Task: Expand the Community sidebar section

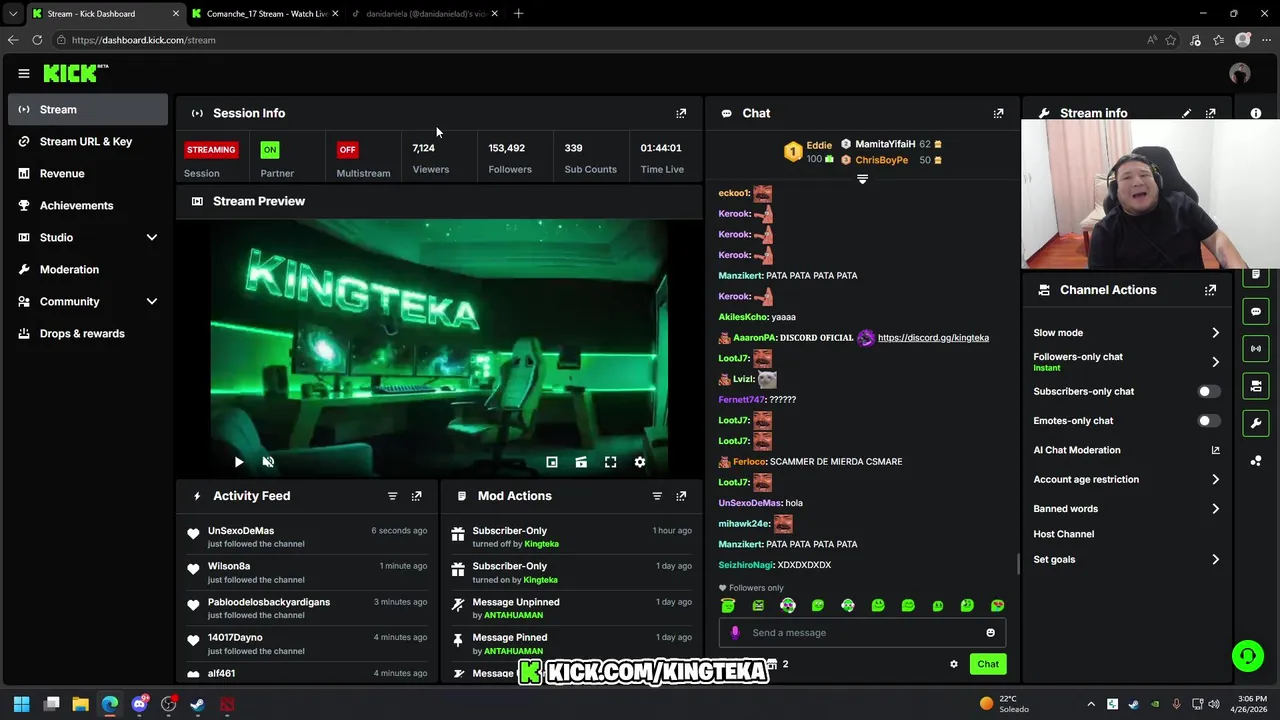Action: coord(152,302)
